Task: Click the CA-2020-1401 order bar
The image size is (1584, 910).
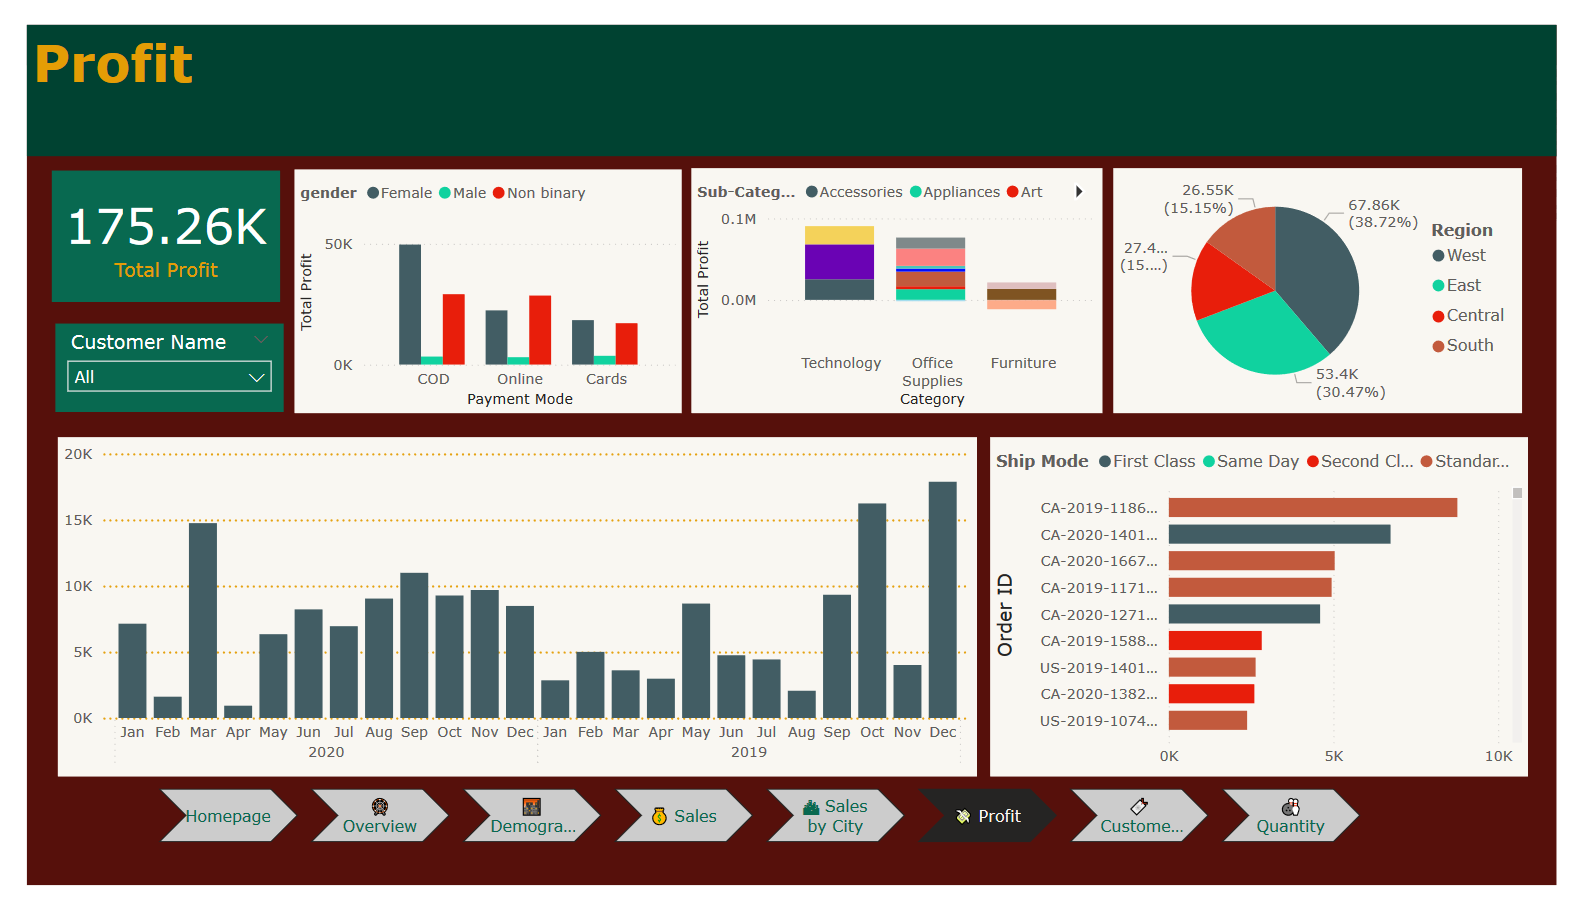Action: (x=1280, y=534)
